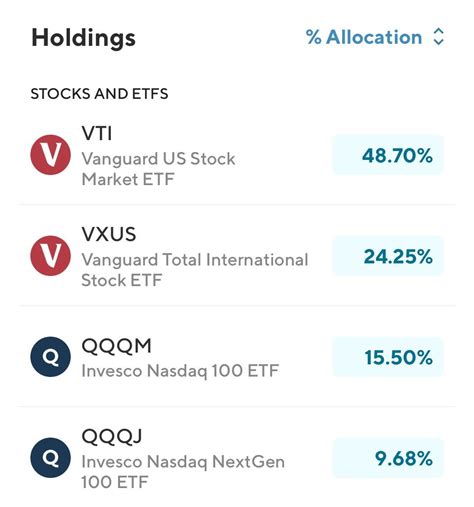Click the VXUS Vanguard logo icon
474x507 pixels.
pos(50,256)
